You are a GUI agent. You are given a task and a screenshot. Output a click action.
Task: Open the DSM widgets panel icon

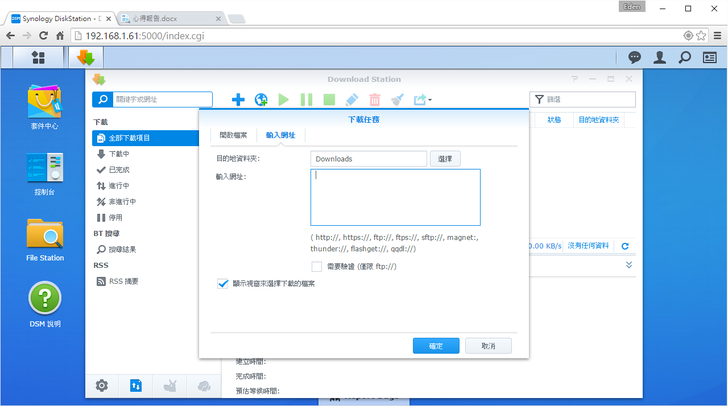[x=709, y=58]
